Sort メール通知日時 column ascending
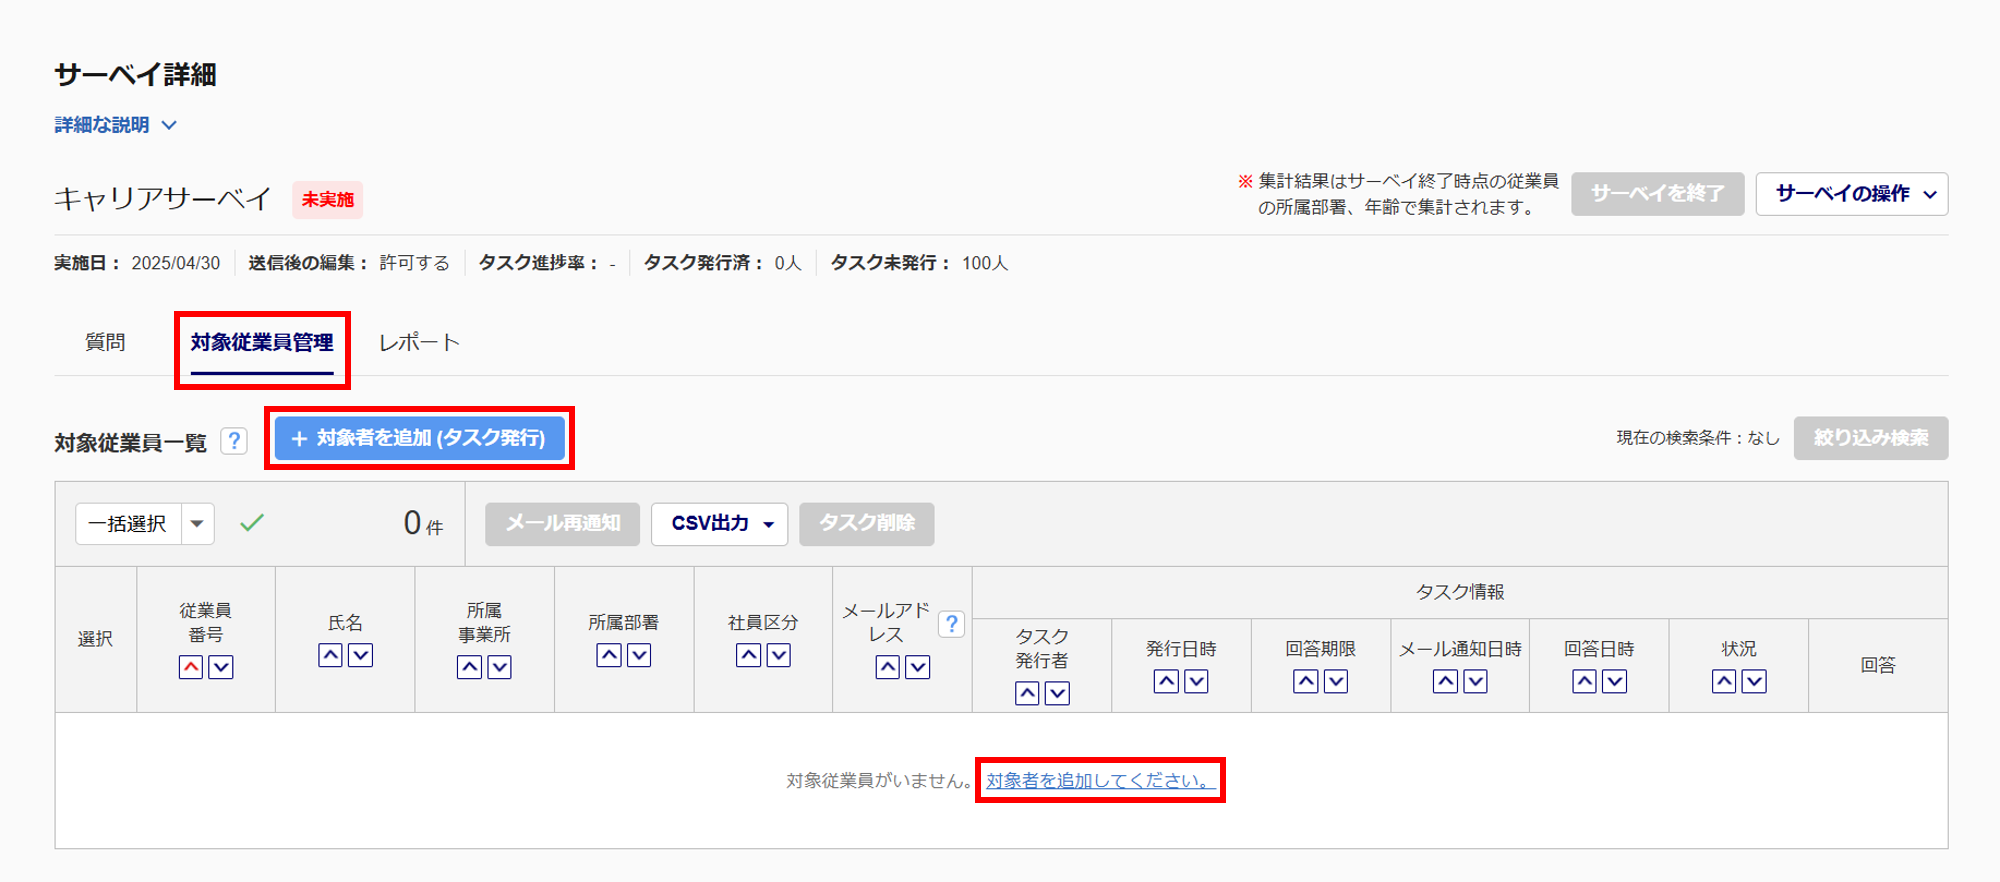 click(x=1445, y=681)
